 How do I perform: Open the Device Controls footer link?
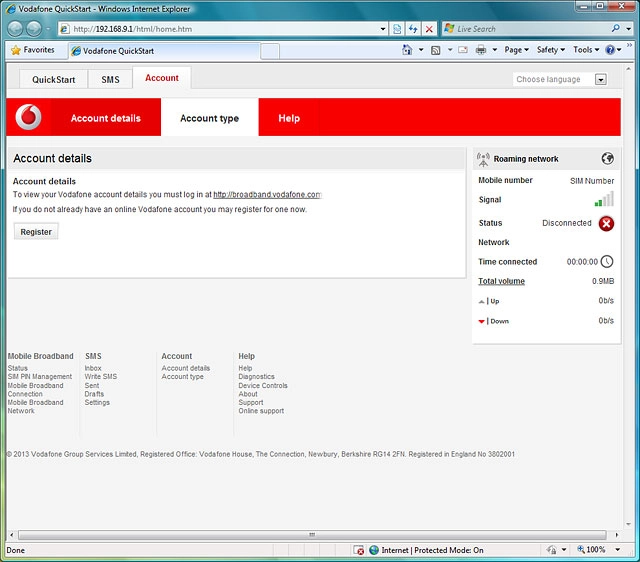263,385
